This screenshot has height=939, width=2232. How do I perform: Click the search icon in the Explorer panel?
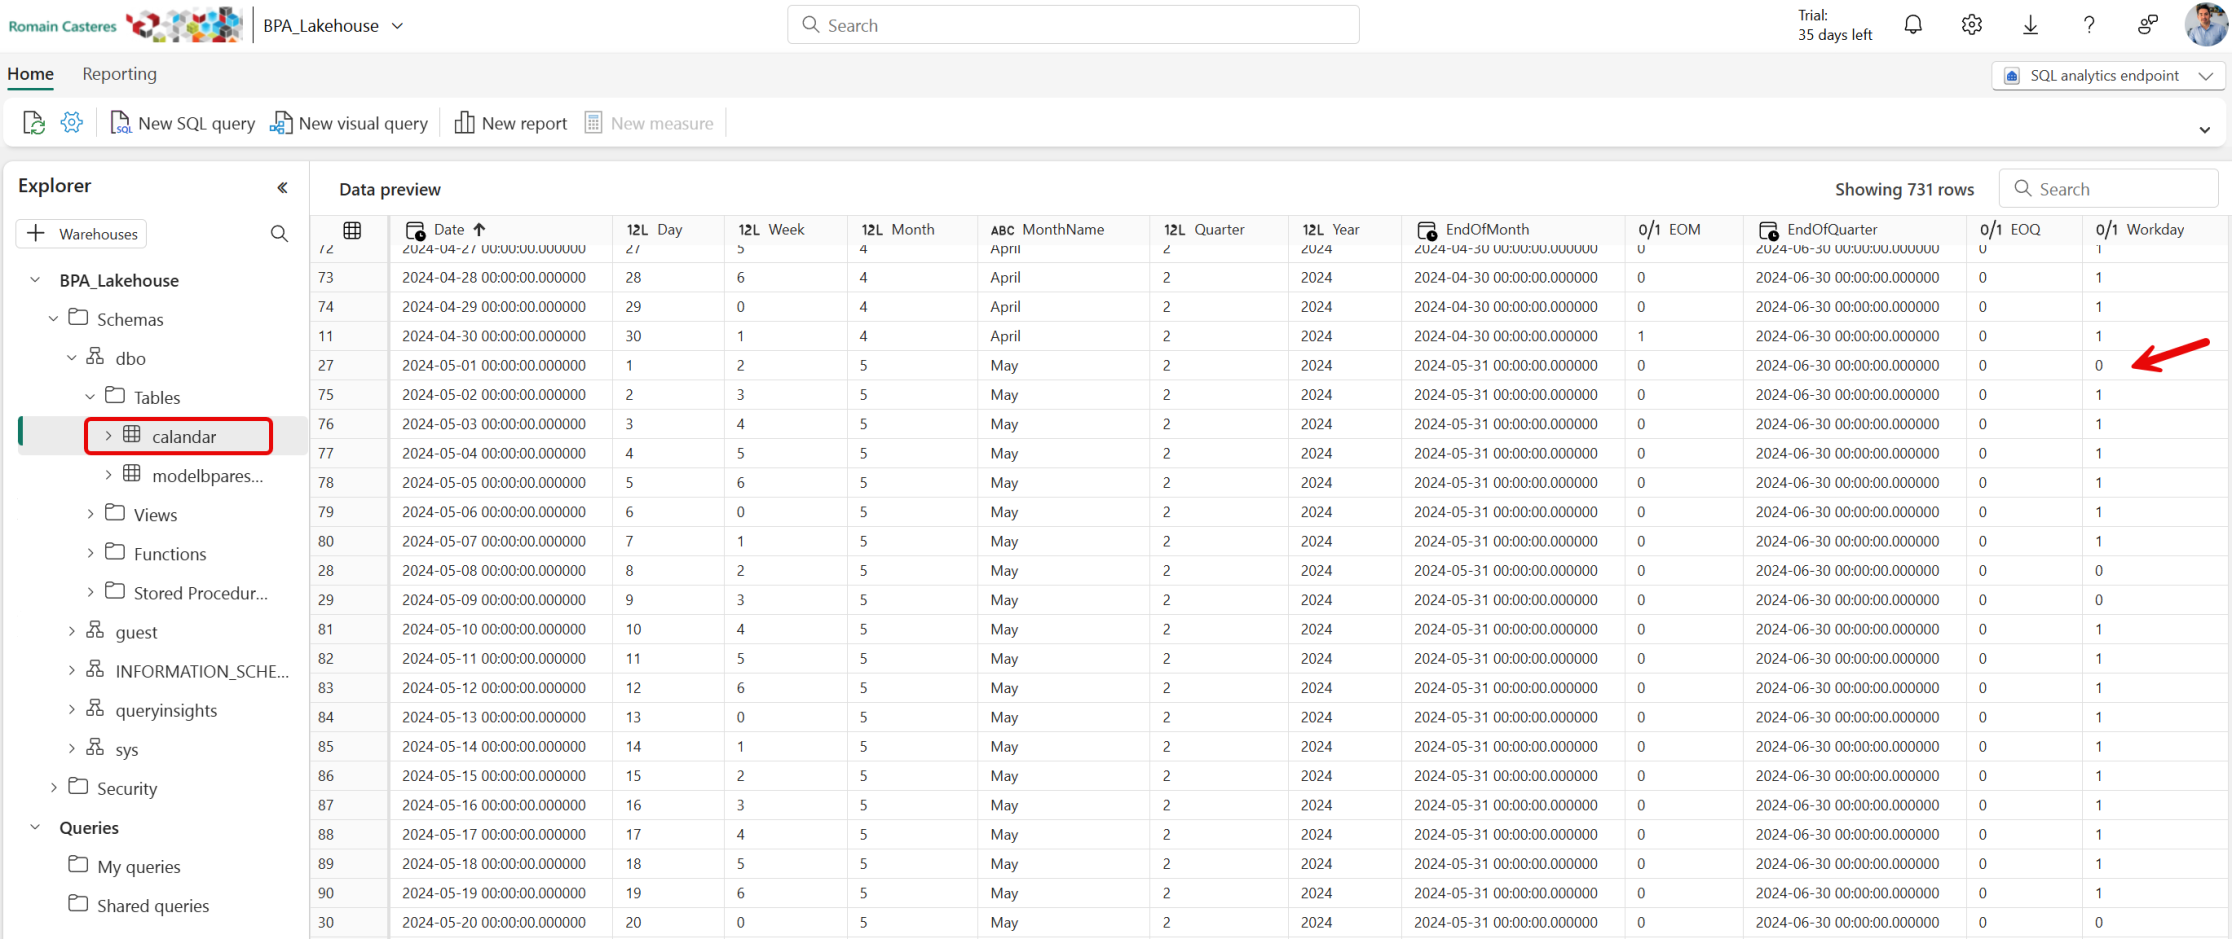tap(279, 233)
